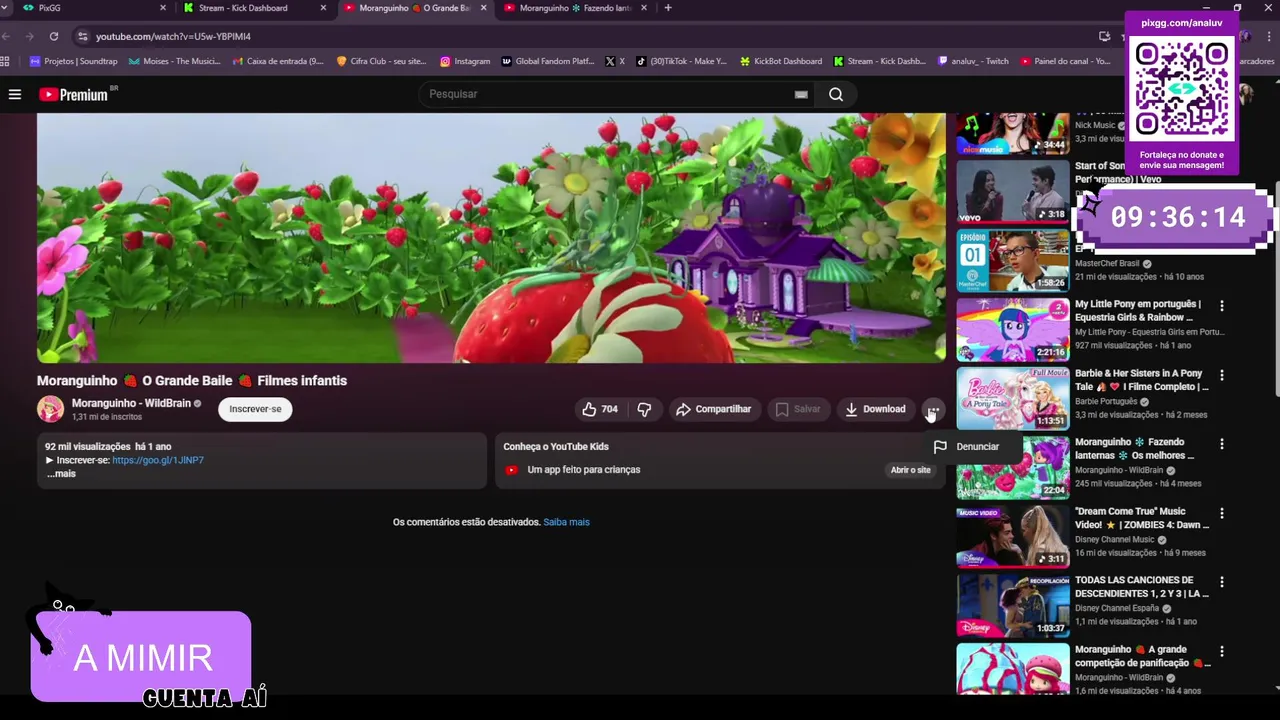Open the 'A grande competição de panificação' title
Screen dimensions: 1280x720
click(1141, 656)
